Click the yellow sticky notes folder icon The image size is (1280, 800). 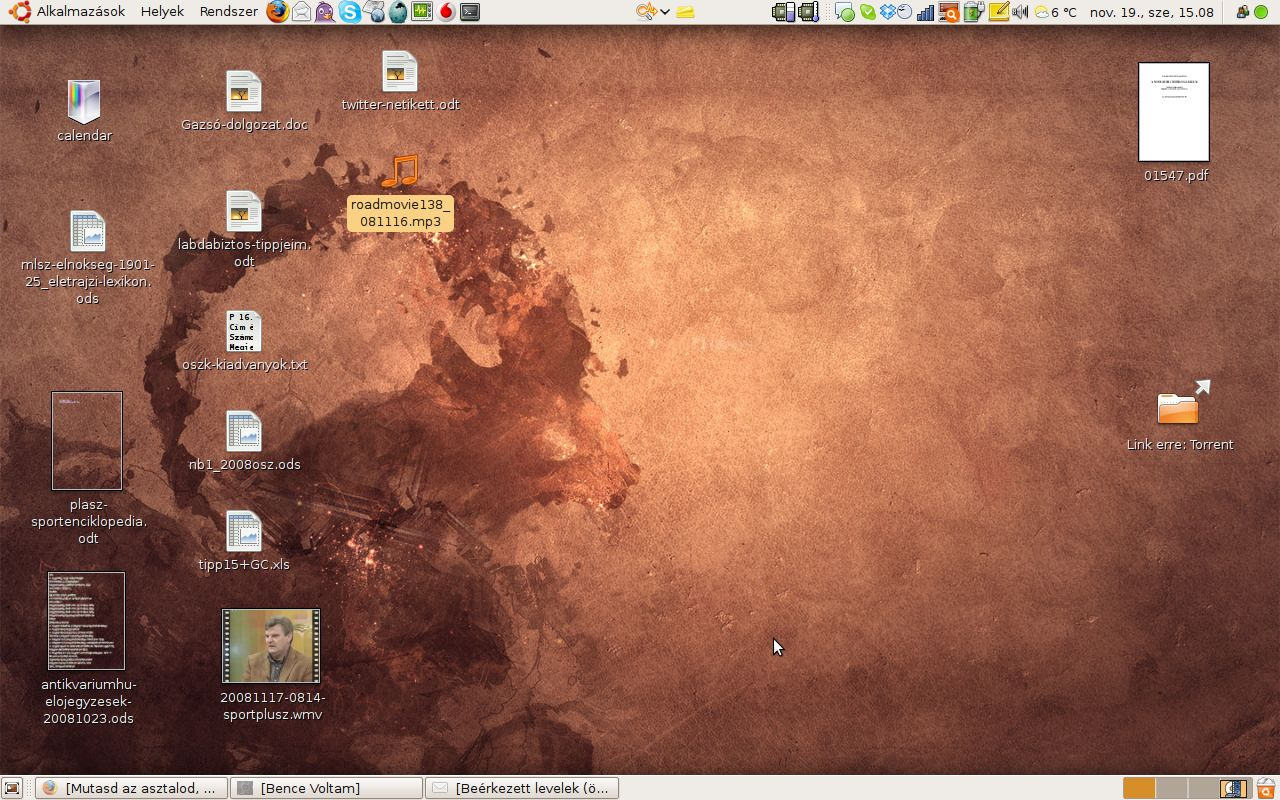coord(685,12)
